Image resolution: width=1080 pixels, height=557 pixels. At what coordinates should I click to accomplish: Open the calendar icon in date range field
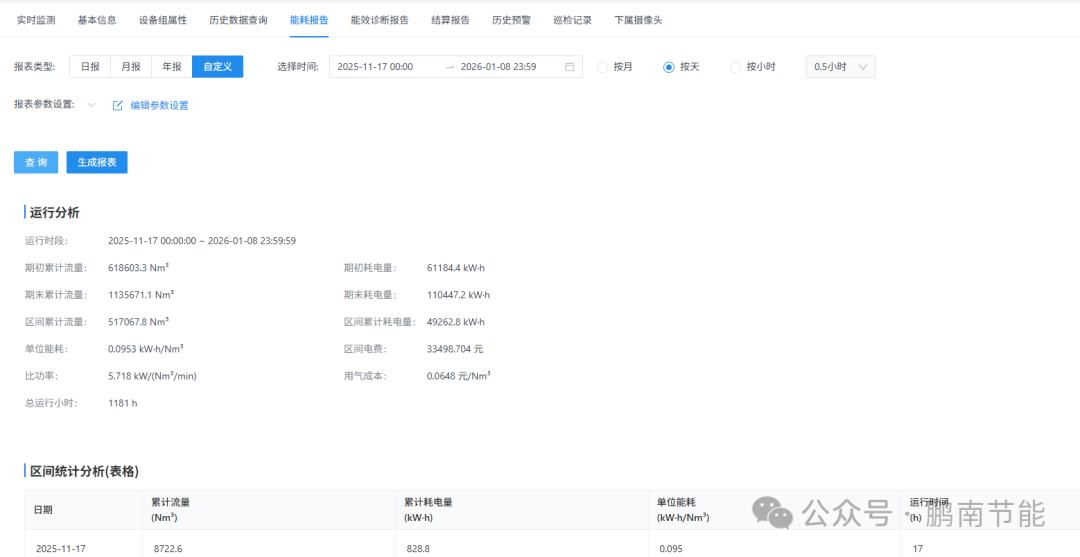[570, 67]
